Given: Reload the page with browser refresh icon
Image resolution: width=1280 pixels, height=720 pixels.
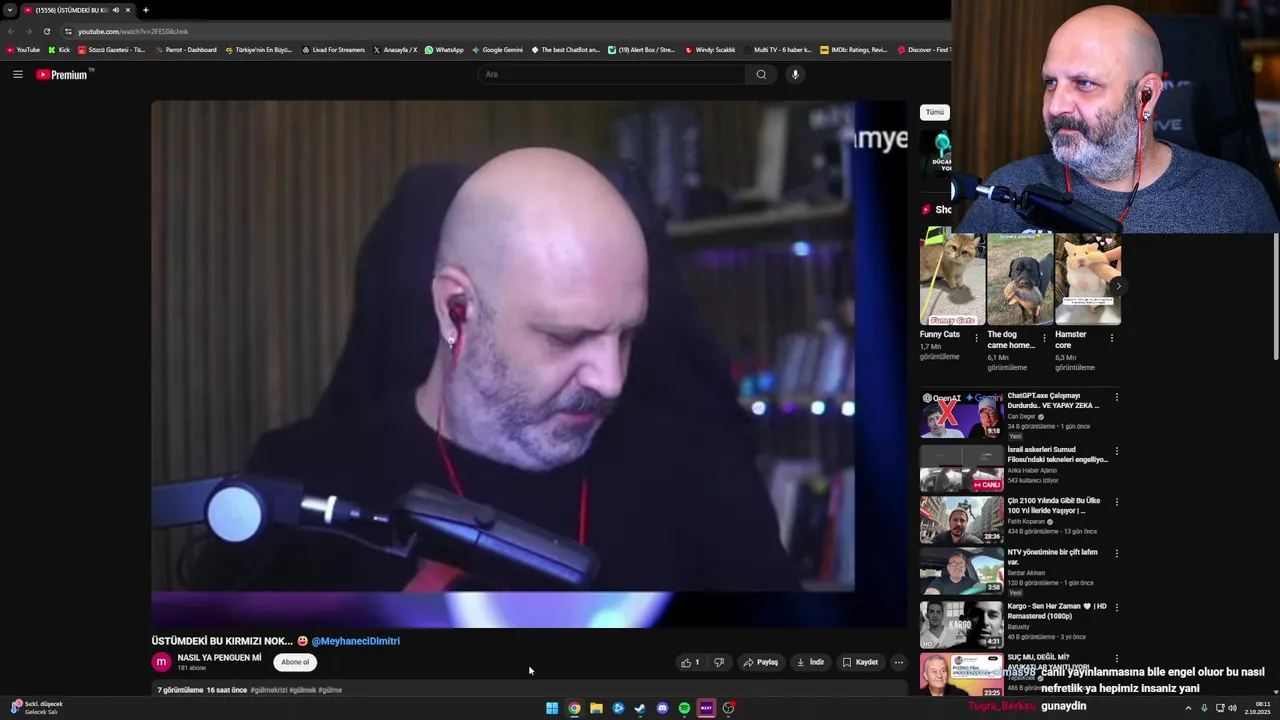Looking at the screenshot, I should click(x=46, y=31).
